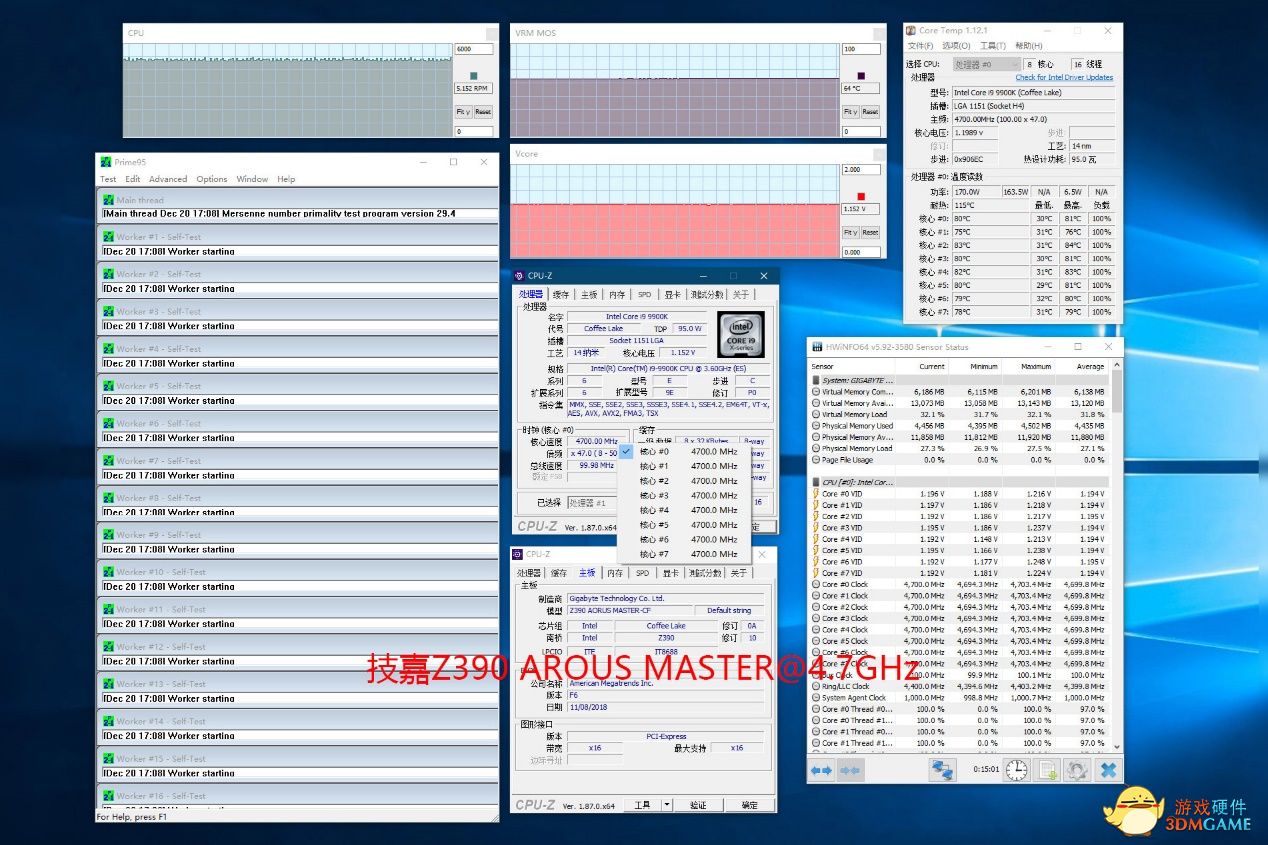Click the HWiNFO network remote monitoring icon
Screen dimensions: 1268x845
point(942,770)
